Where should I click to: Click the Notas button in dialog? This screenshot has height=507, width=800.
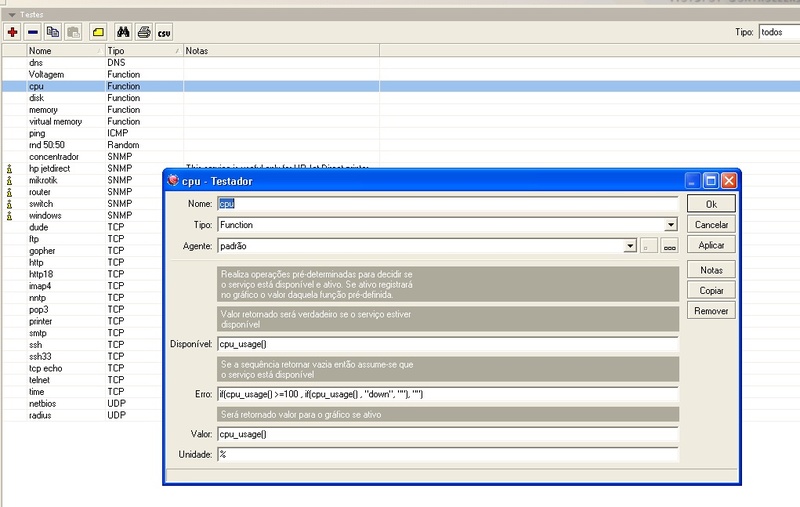(x=711, y=270)
